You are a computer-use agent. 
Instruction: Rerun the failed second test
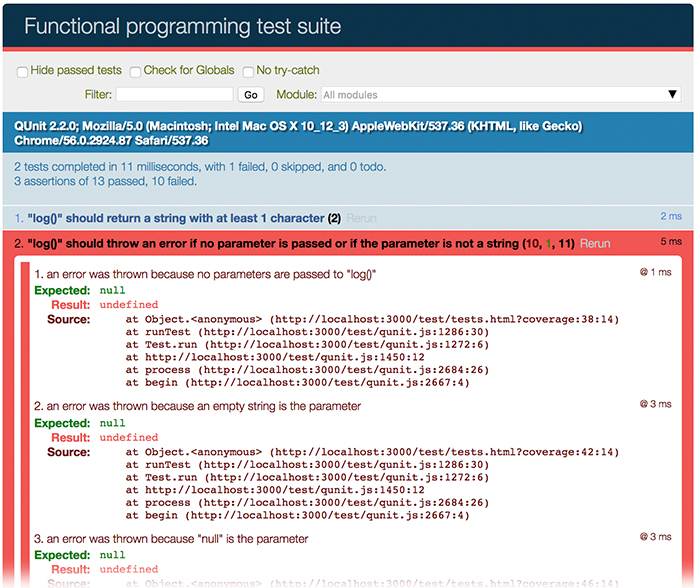595,244
